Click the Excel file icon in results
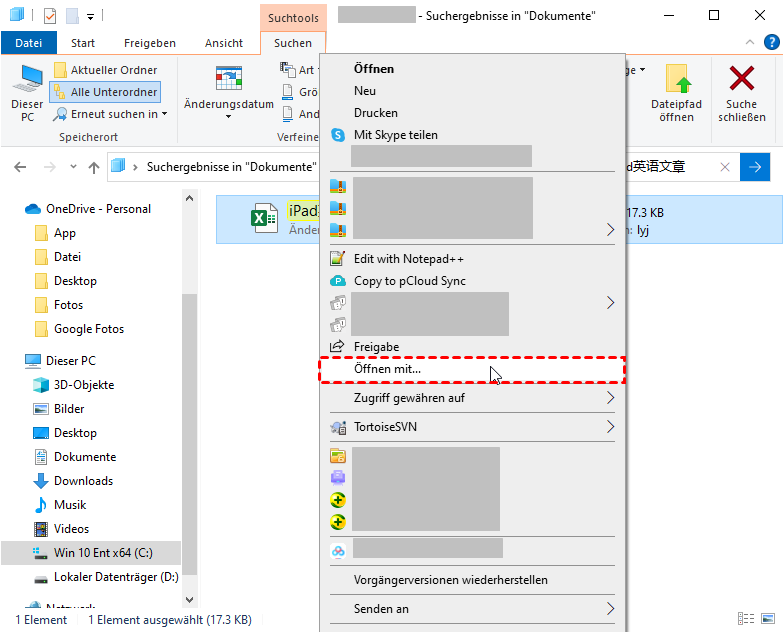784x632 pixels. pyautogui.click(x=264, y=218)
